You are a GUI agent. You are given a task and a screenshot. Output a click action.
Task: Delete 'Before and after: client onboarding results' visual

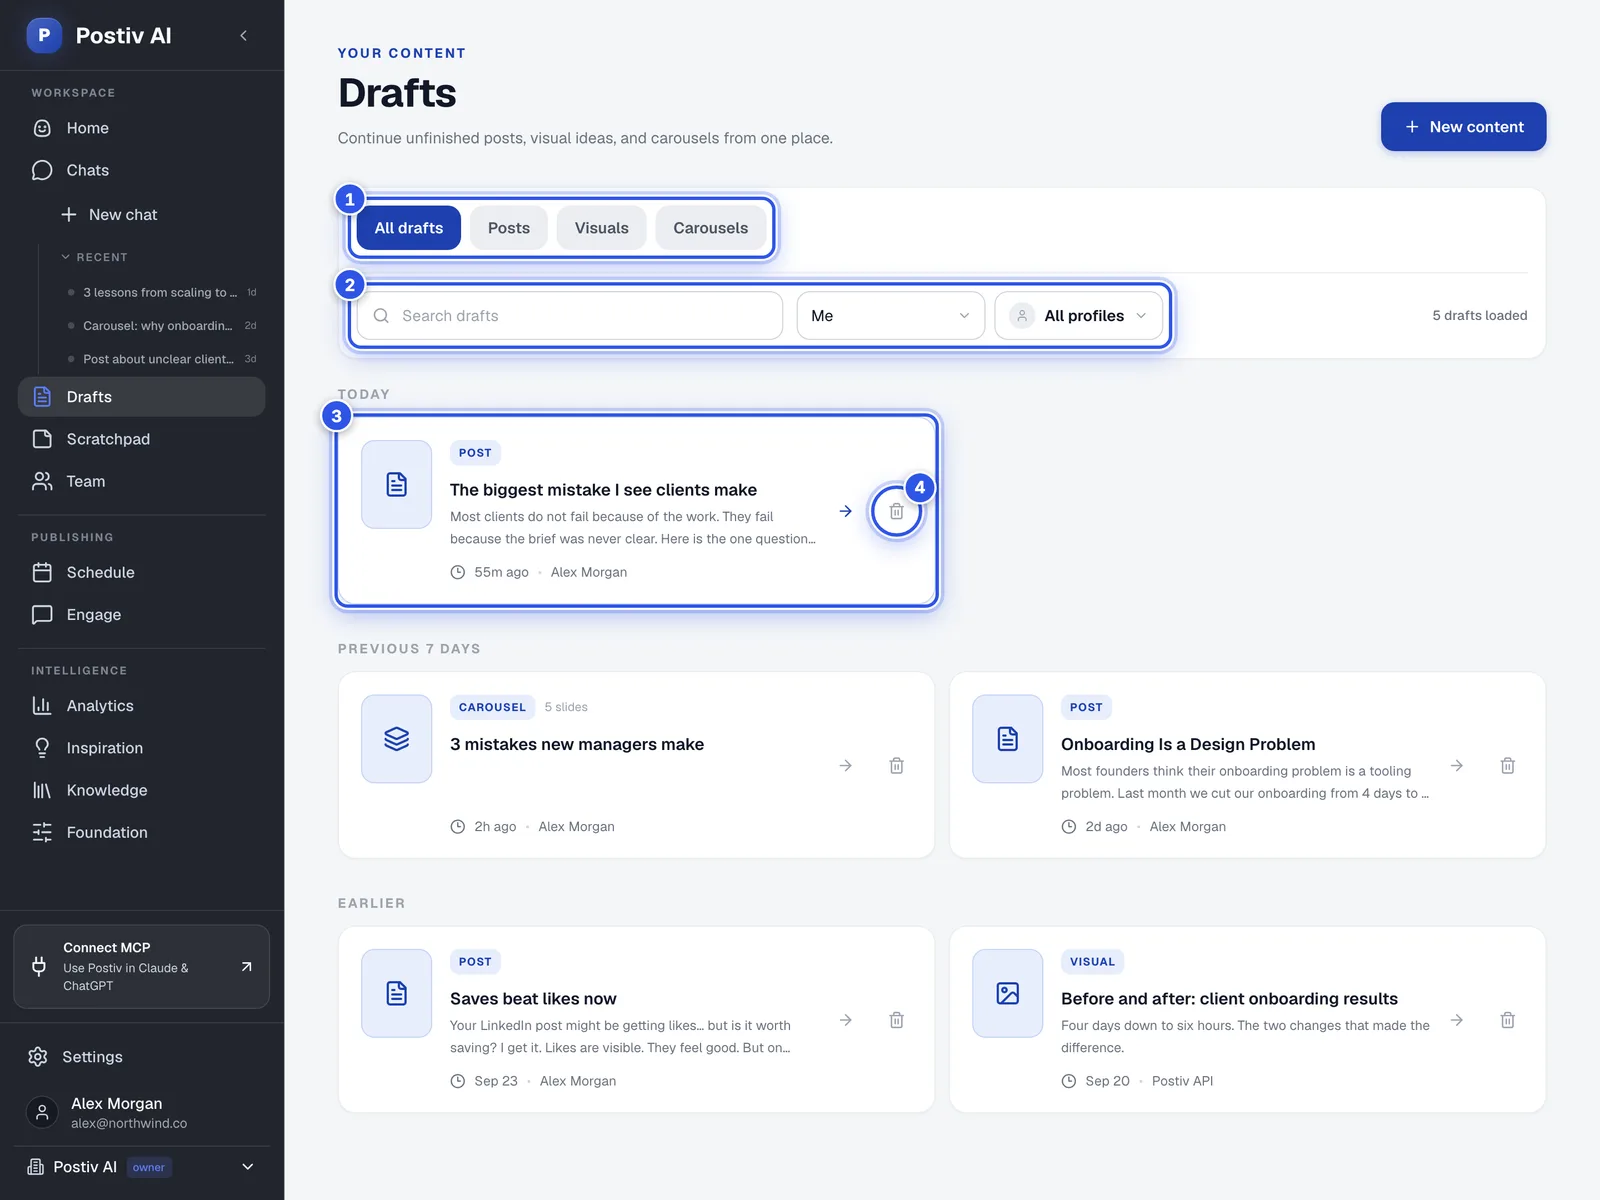1508,1020
